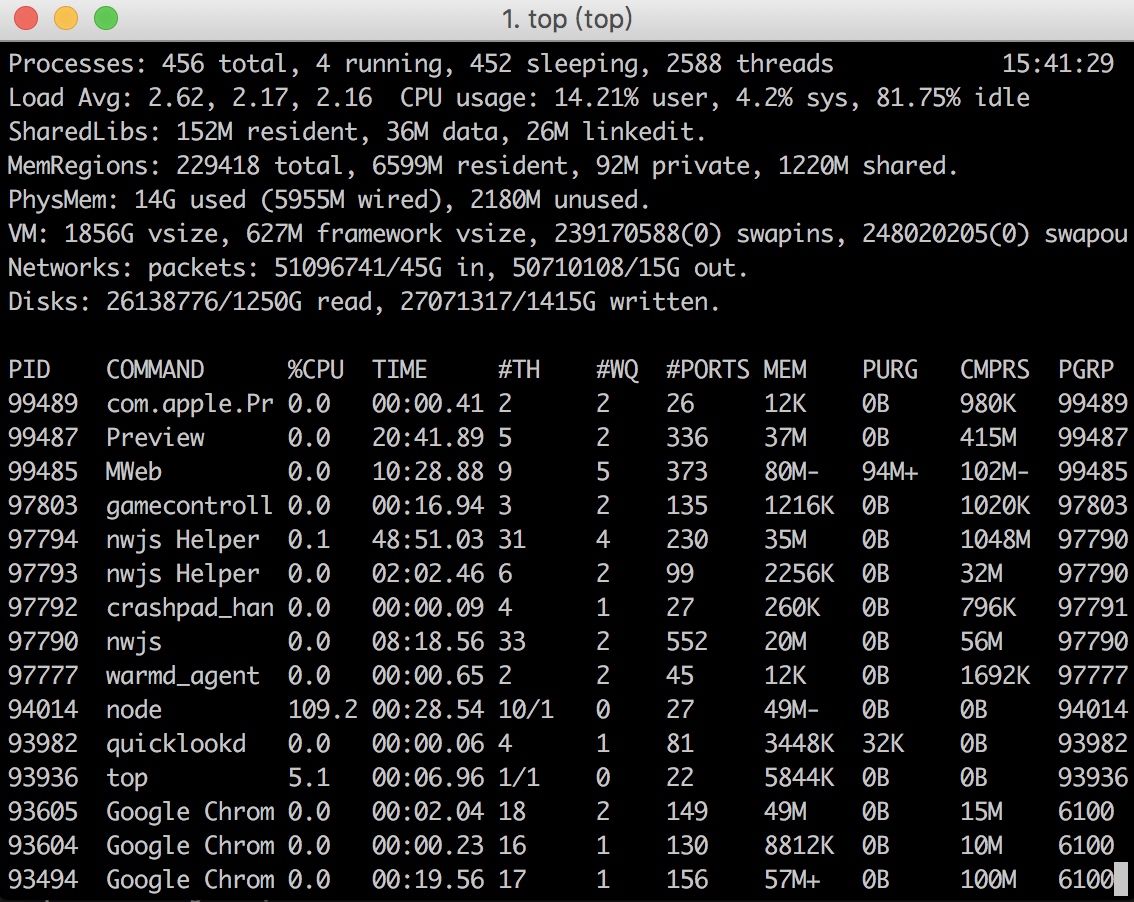Click the 80M- memory value for MWeb
1134x902 pixels.
point(792,472)
